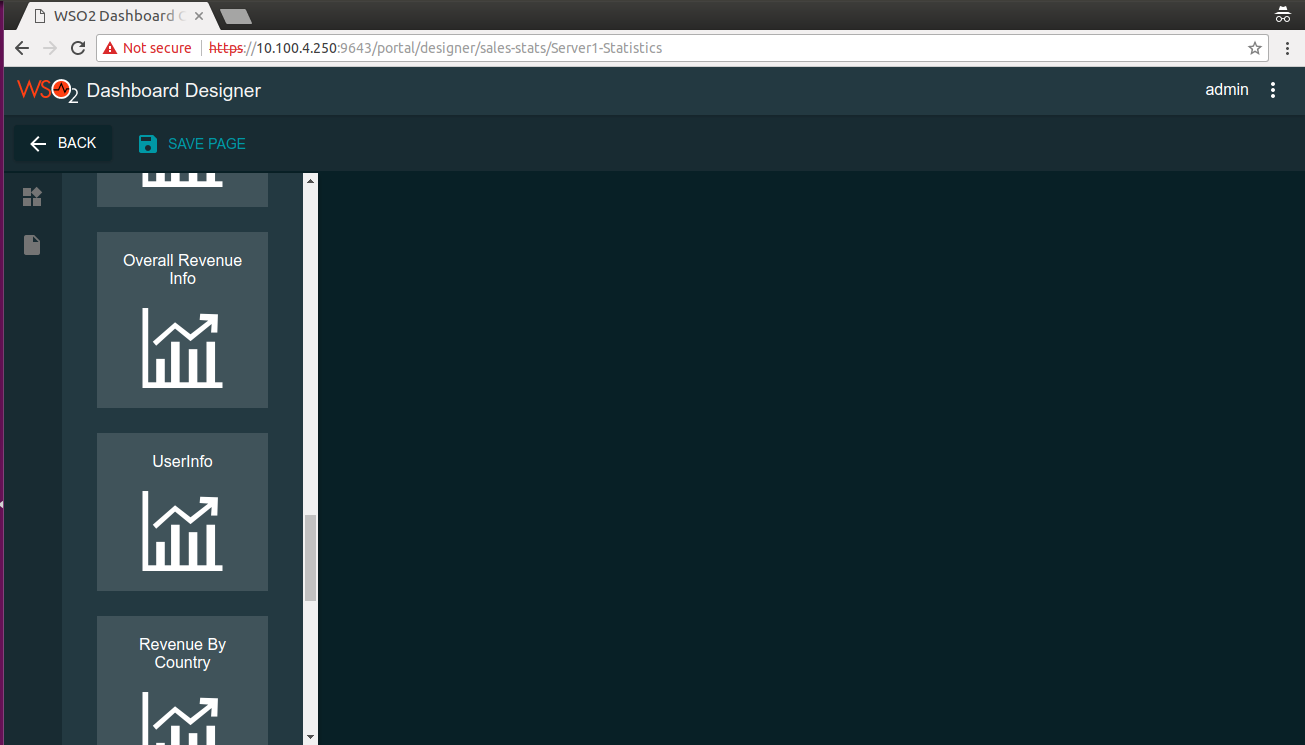The image size is (1305, 745).
Task: Open Chrome's three-dot browser menu
Action: [1289, 47]
